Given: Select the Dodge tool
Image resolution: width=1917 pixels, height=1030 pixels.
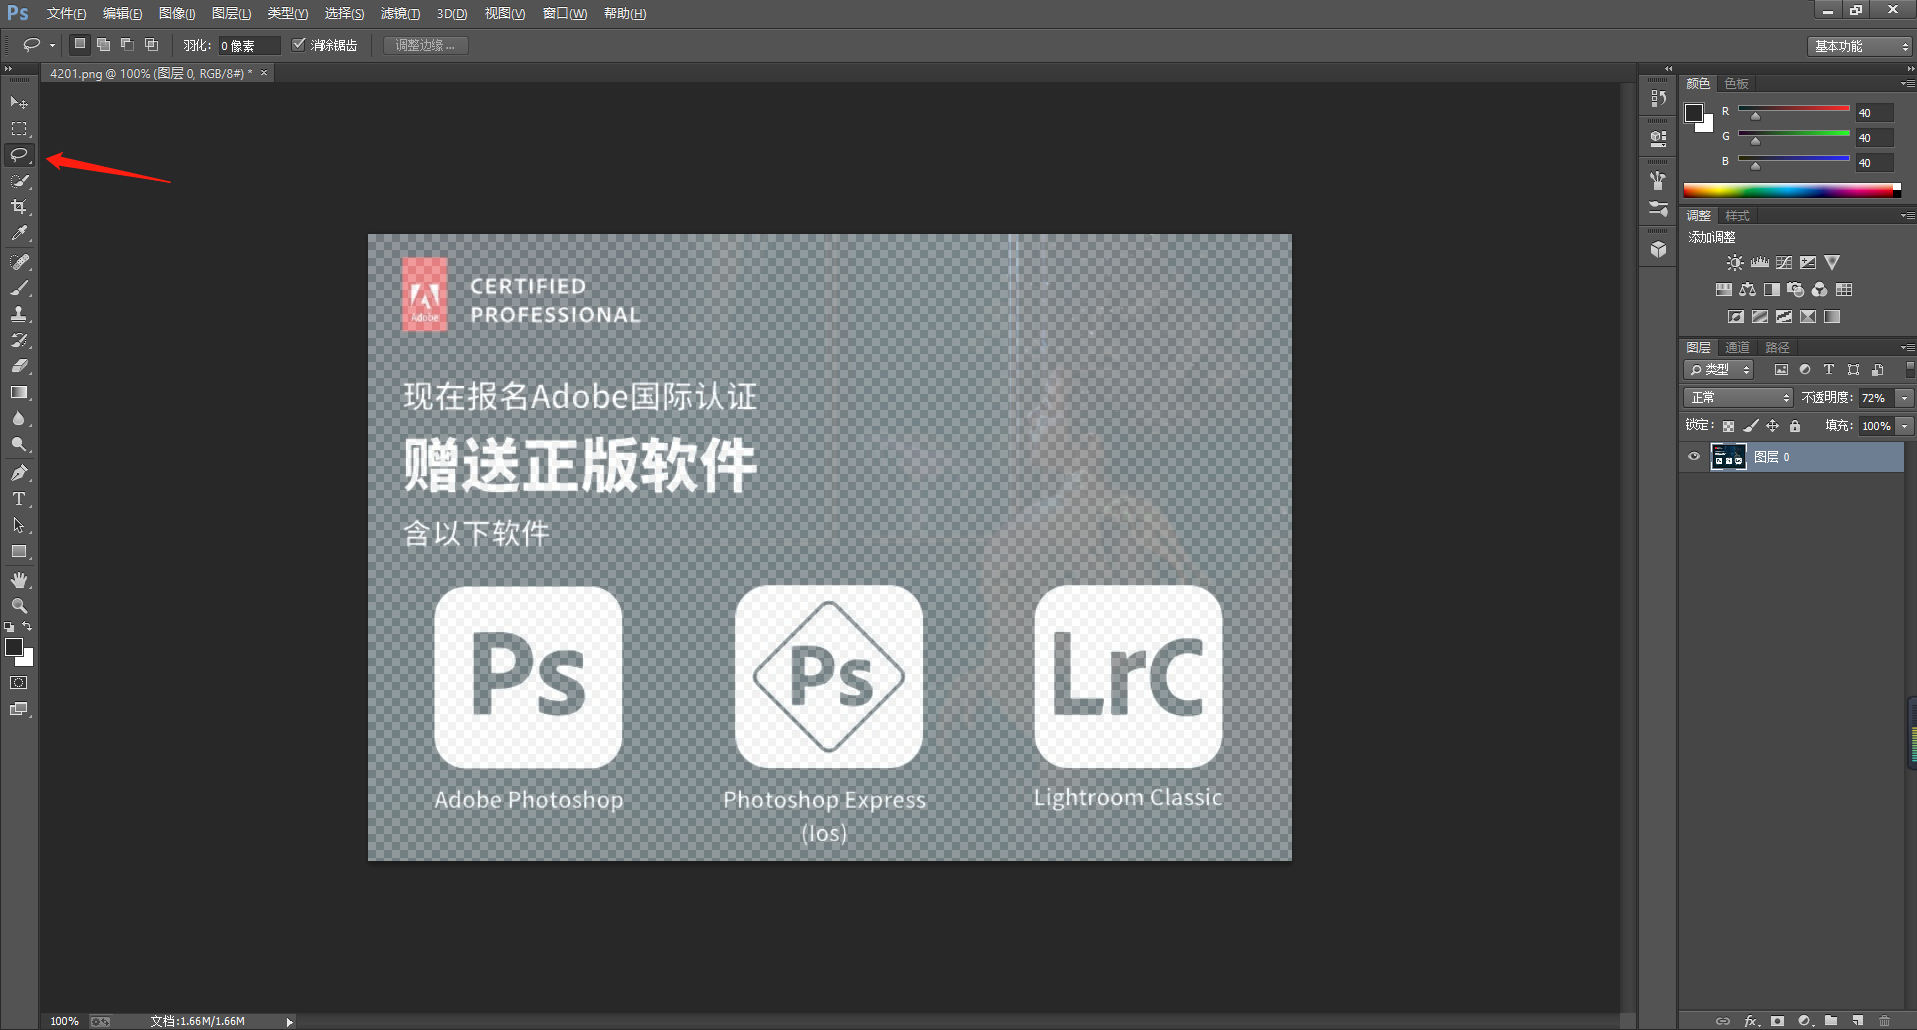Looking at the screenshot, I should 19,445.
